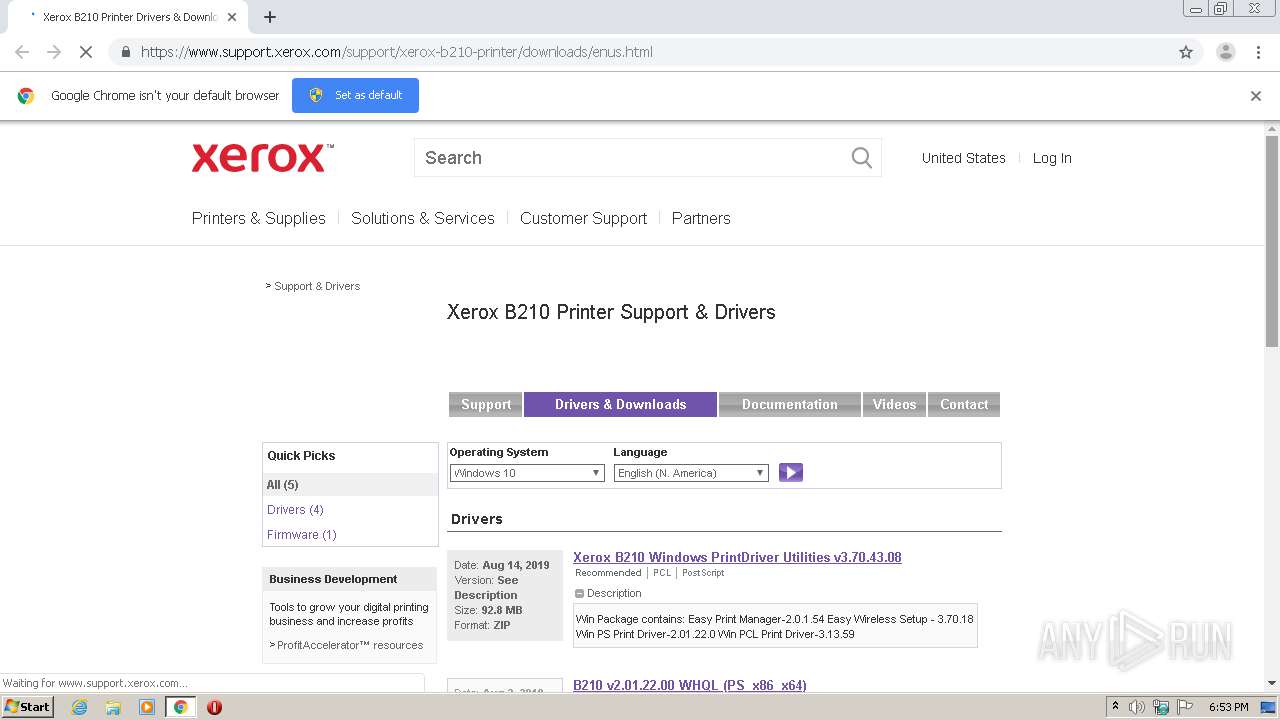This screenshot has width=1280, height=720.
Task: Filter by Drivers (4)
Action: pos(295,510)
